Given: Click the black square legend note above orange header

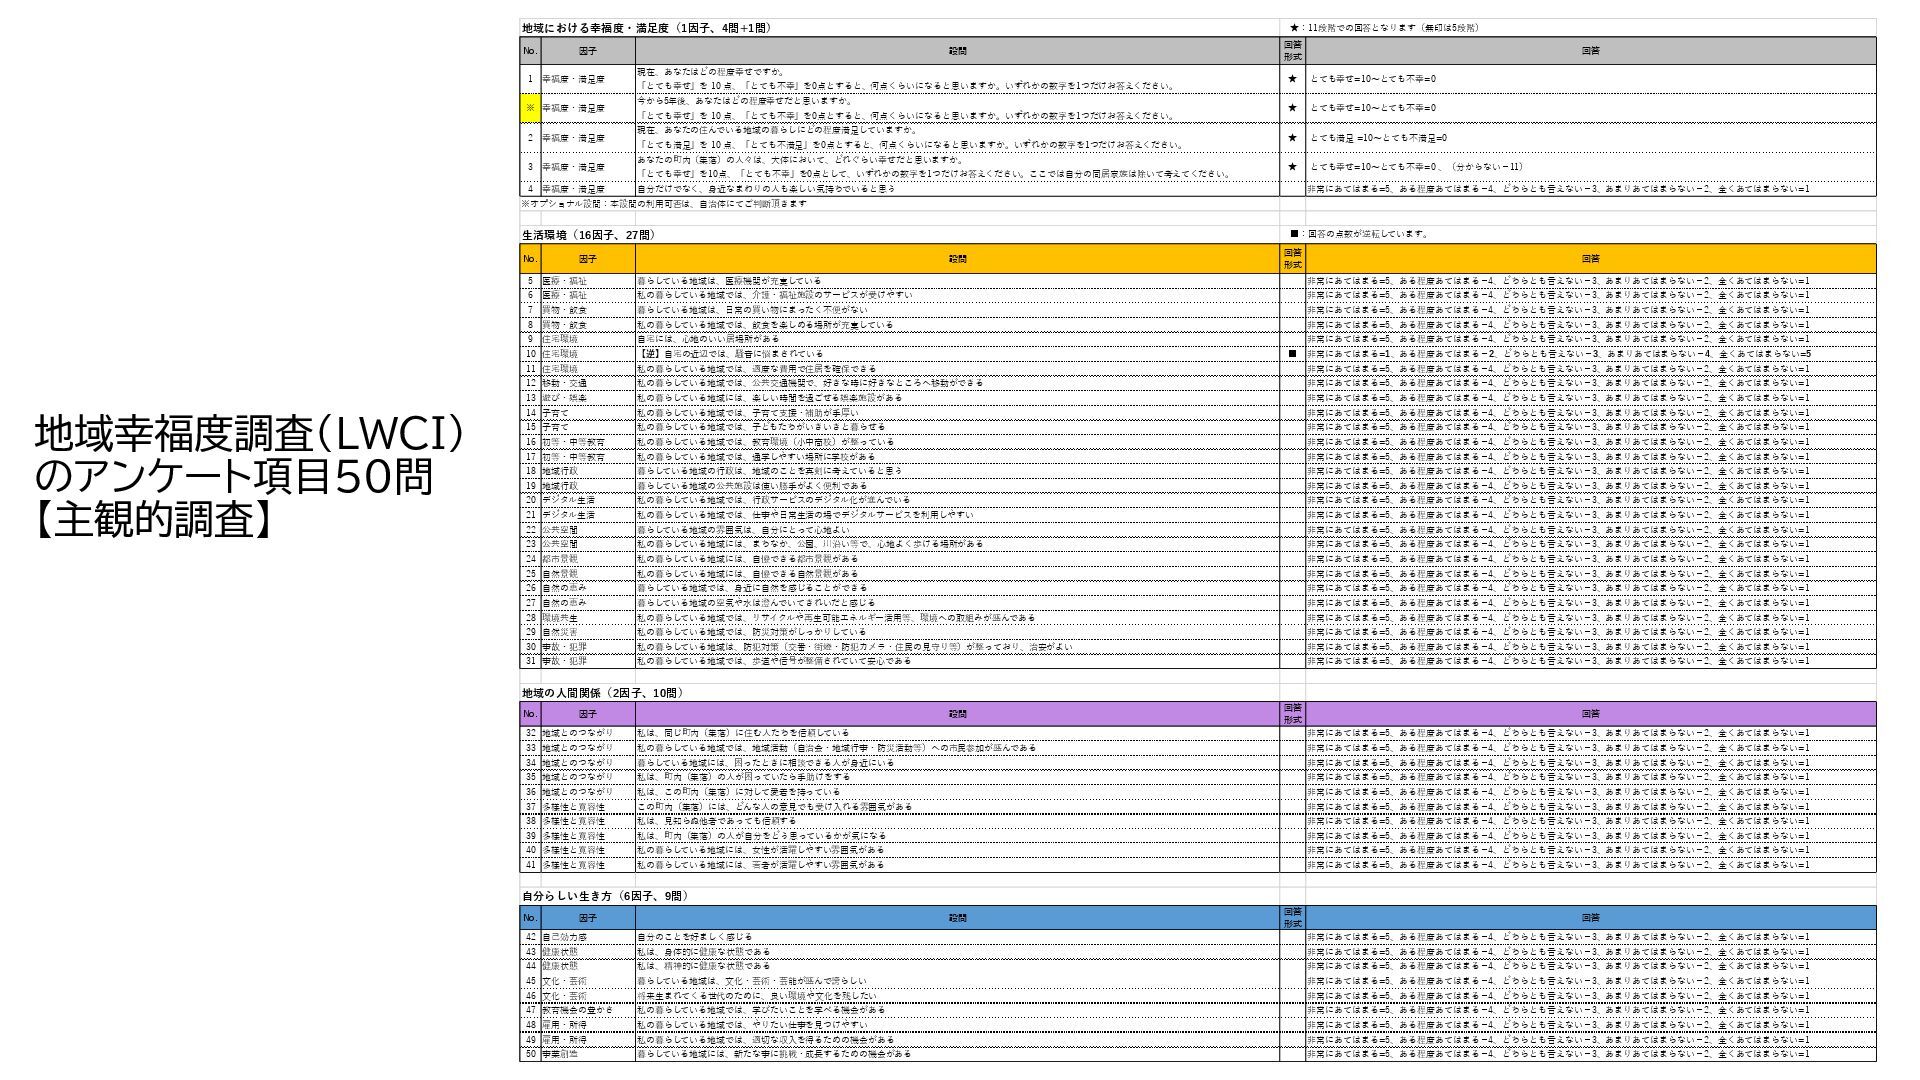Looking at the screenshot, I should tap(1358, 234).
